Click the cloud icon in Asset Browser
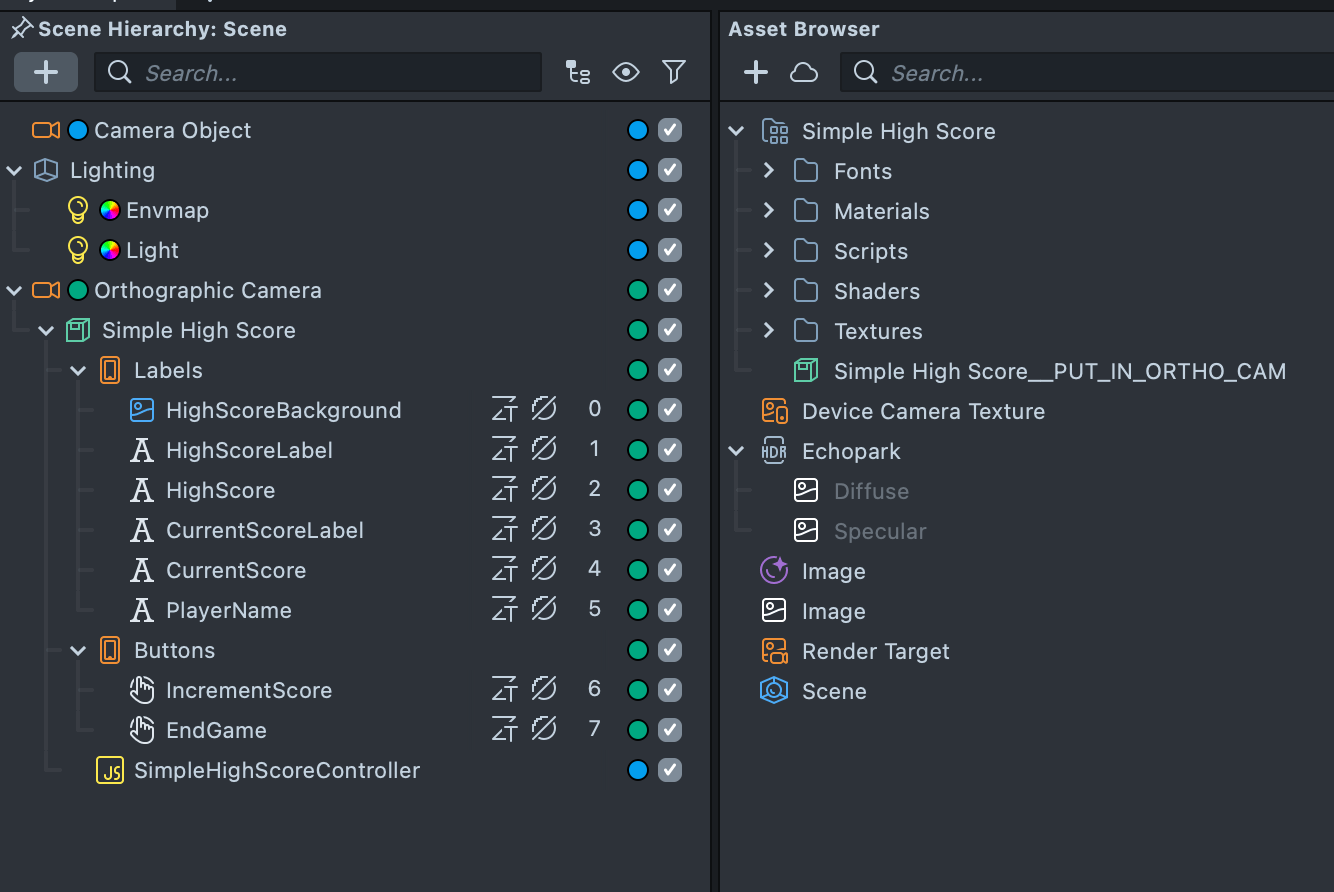Image resolution: width=1334 pixels, height=892 pixels. click(804, 72)
